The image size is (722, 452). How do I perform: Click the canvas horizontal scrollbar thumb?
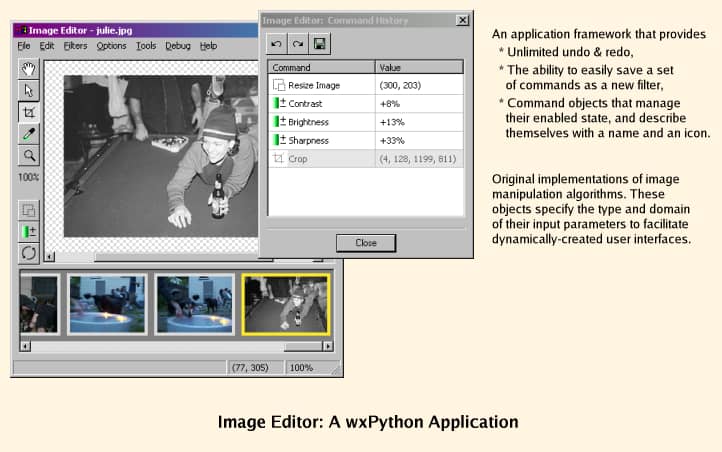click(x=183, y=258)
